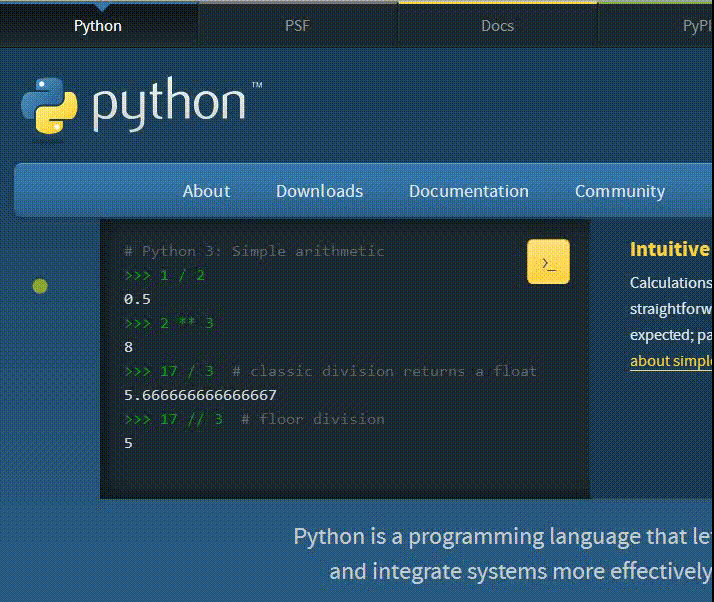Open the Docs top tab

tap(497, 26)
